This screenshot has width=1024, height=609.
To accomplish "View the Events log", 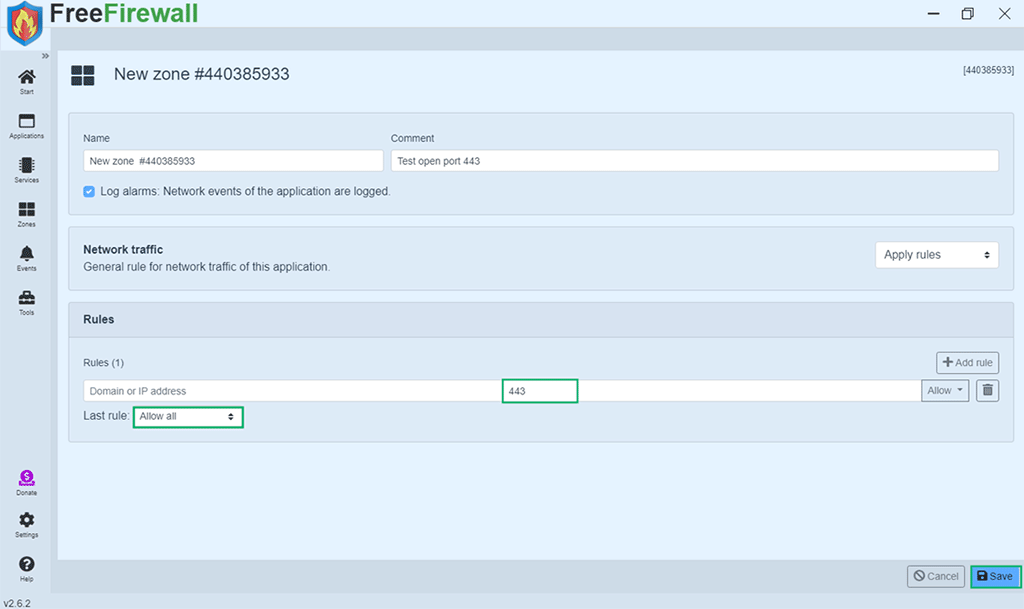I will [26, 257].
